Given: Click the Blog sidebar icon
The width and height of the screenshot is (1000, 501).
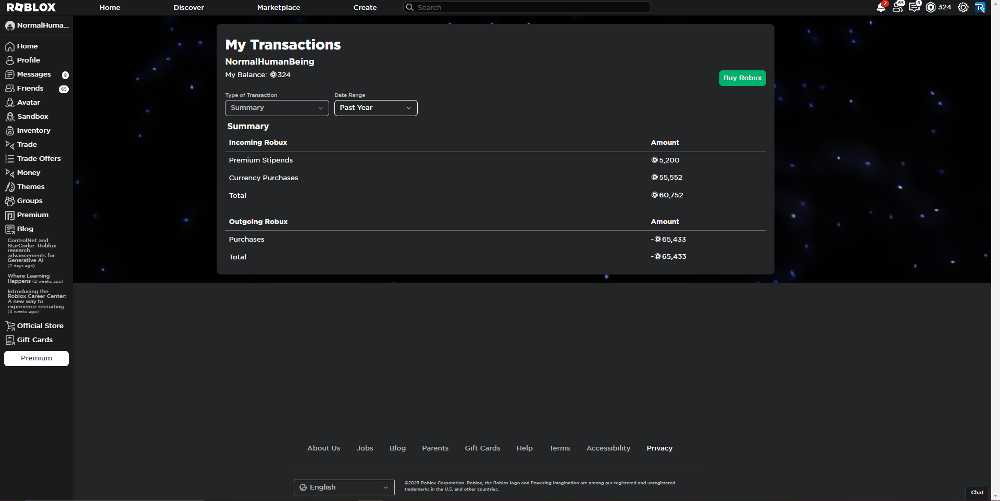Looking at the screenshot, I should point(10,229).
